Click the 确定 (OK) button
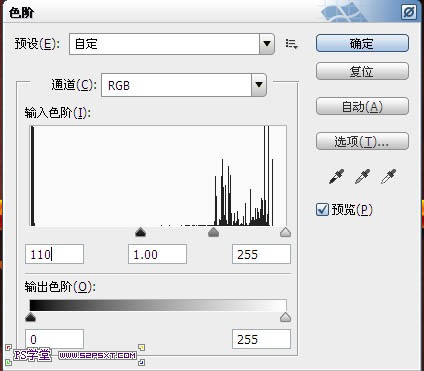 [x=362, y=43]
